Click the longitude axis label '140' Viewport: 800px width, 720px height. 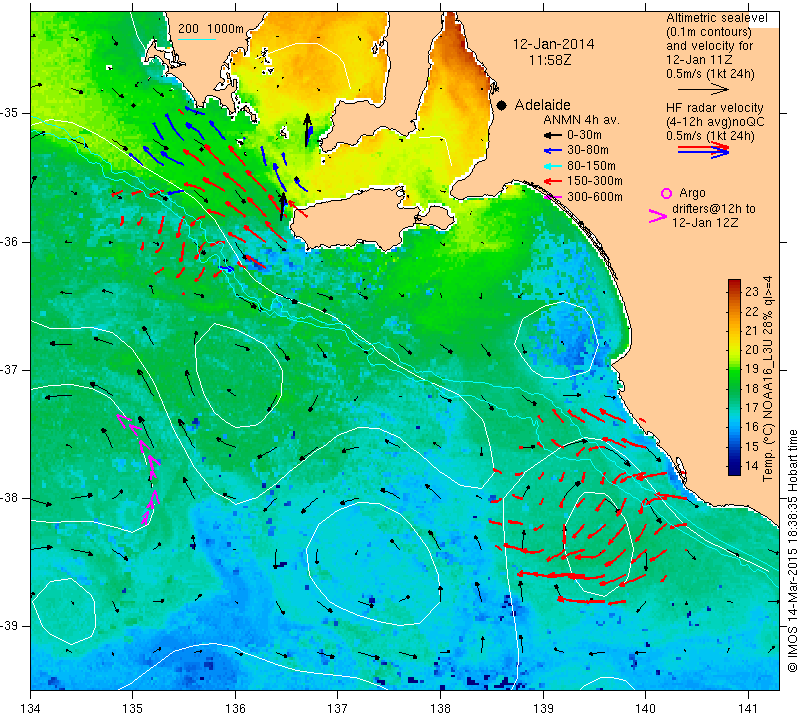click(x=645, y=708)
